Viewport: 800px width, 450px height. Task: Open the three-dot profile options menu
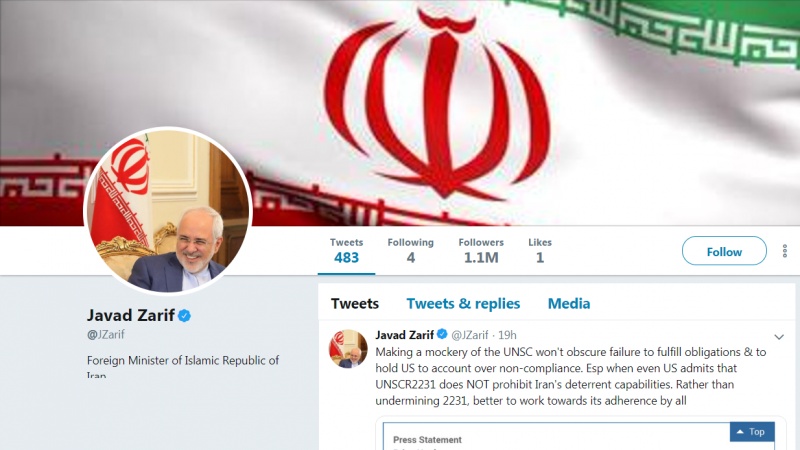coord(785,251)
